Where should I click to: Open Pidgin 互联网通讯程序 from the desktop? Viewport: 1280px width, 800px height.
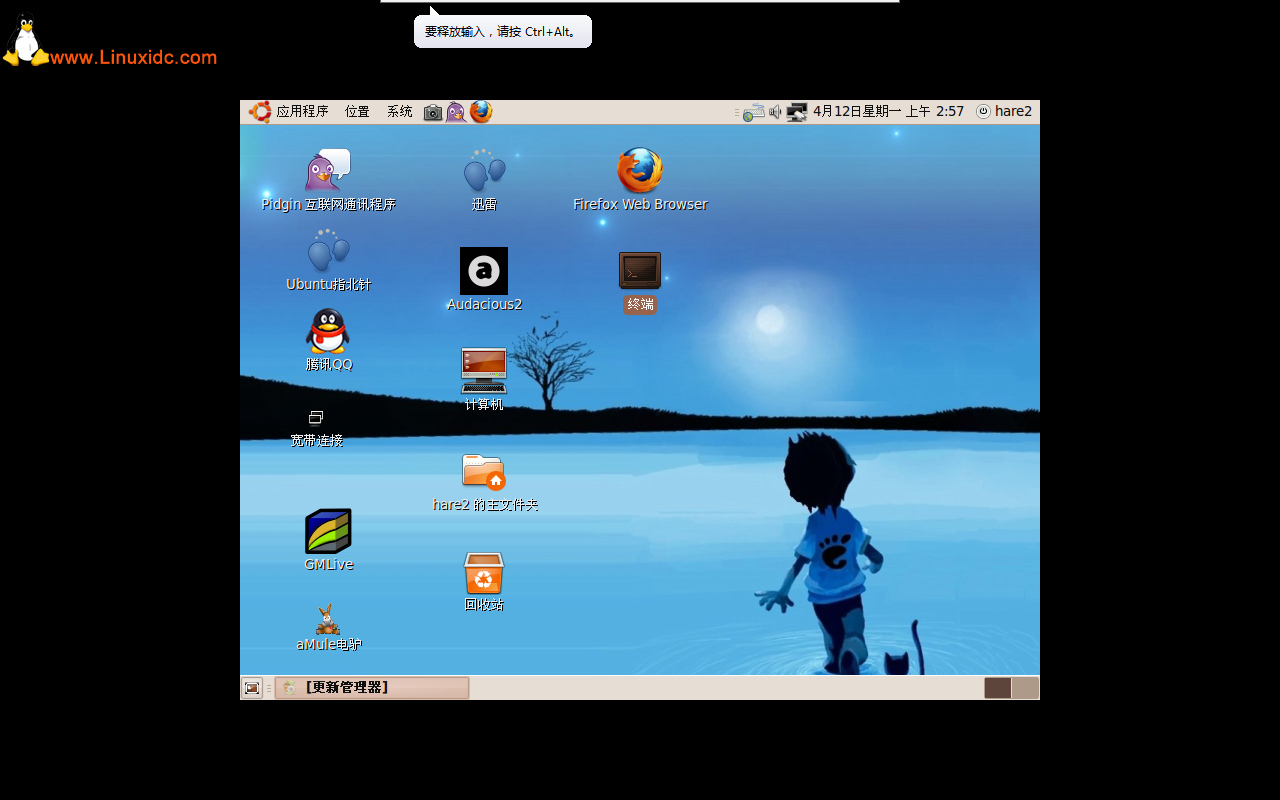coord(327,170)
